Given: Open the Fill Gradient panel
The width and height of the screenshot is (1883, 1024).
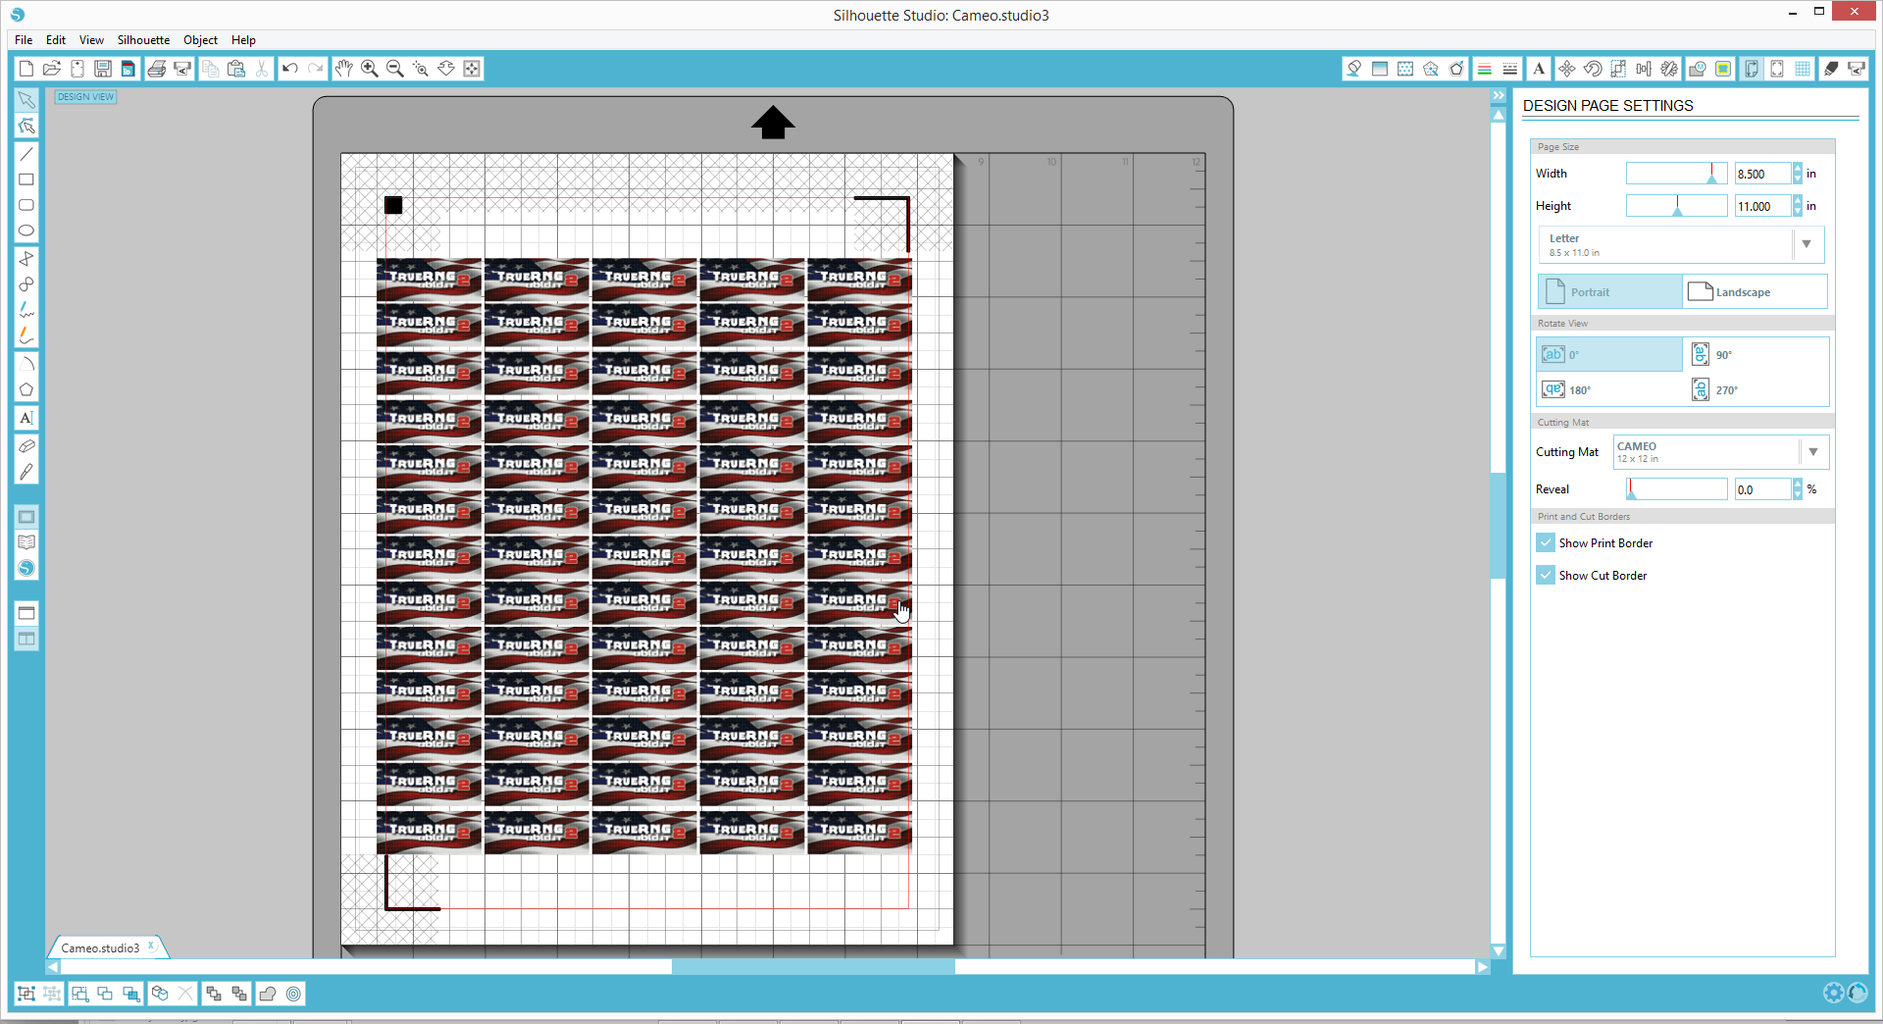Looking at the screenshot, I should click(x=1380, y=68).
